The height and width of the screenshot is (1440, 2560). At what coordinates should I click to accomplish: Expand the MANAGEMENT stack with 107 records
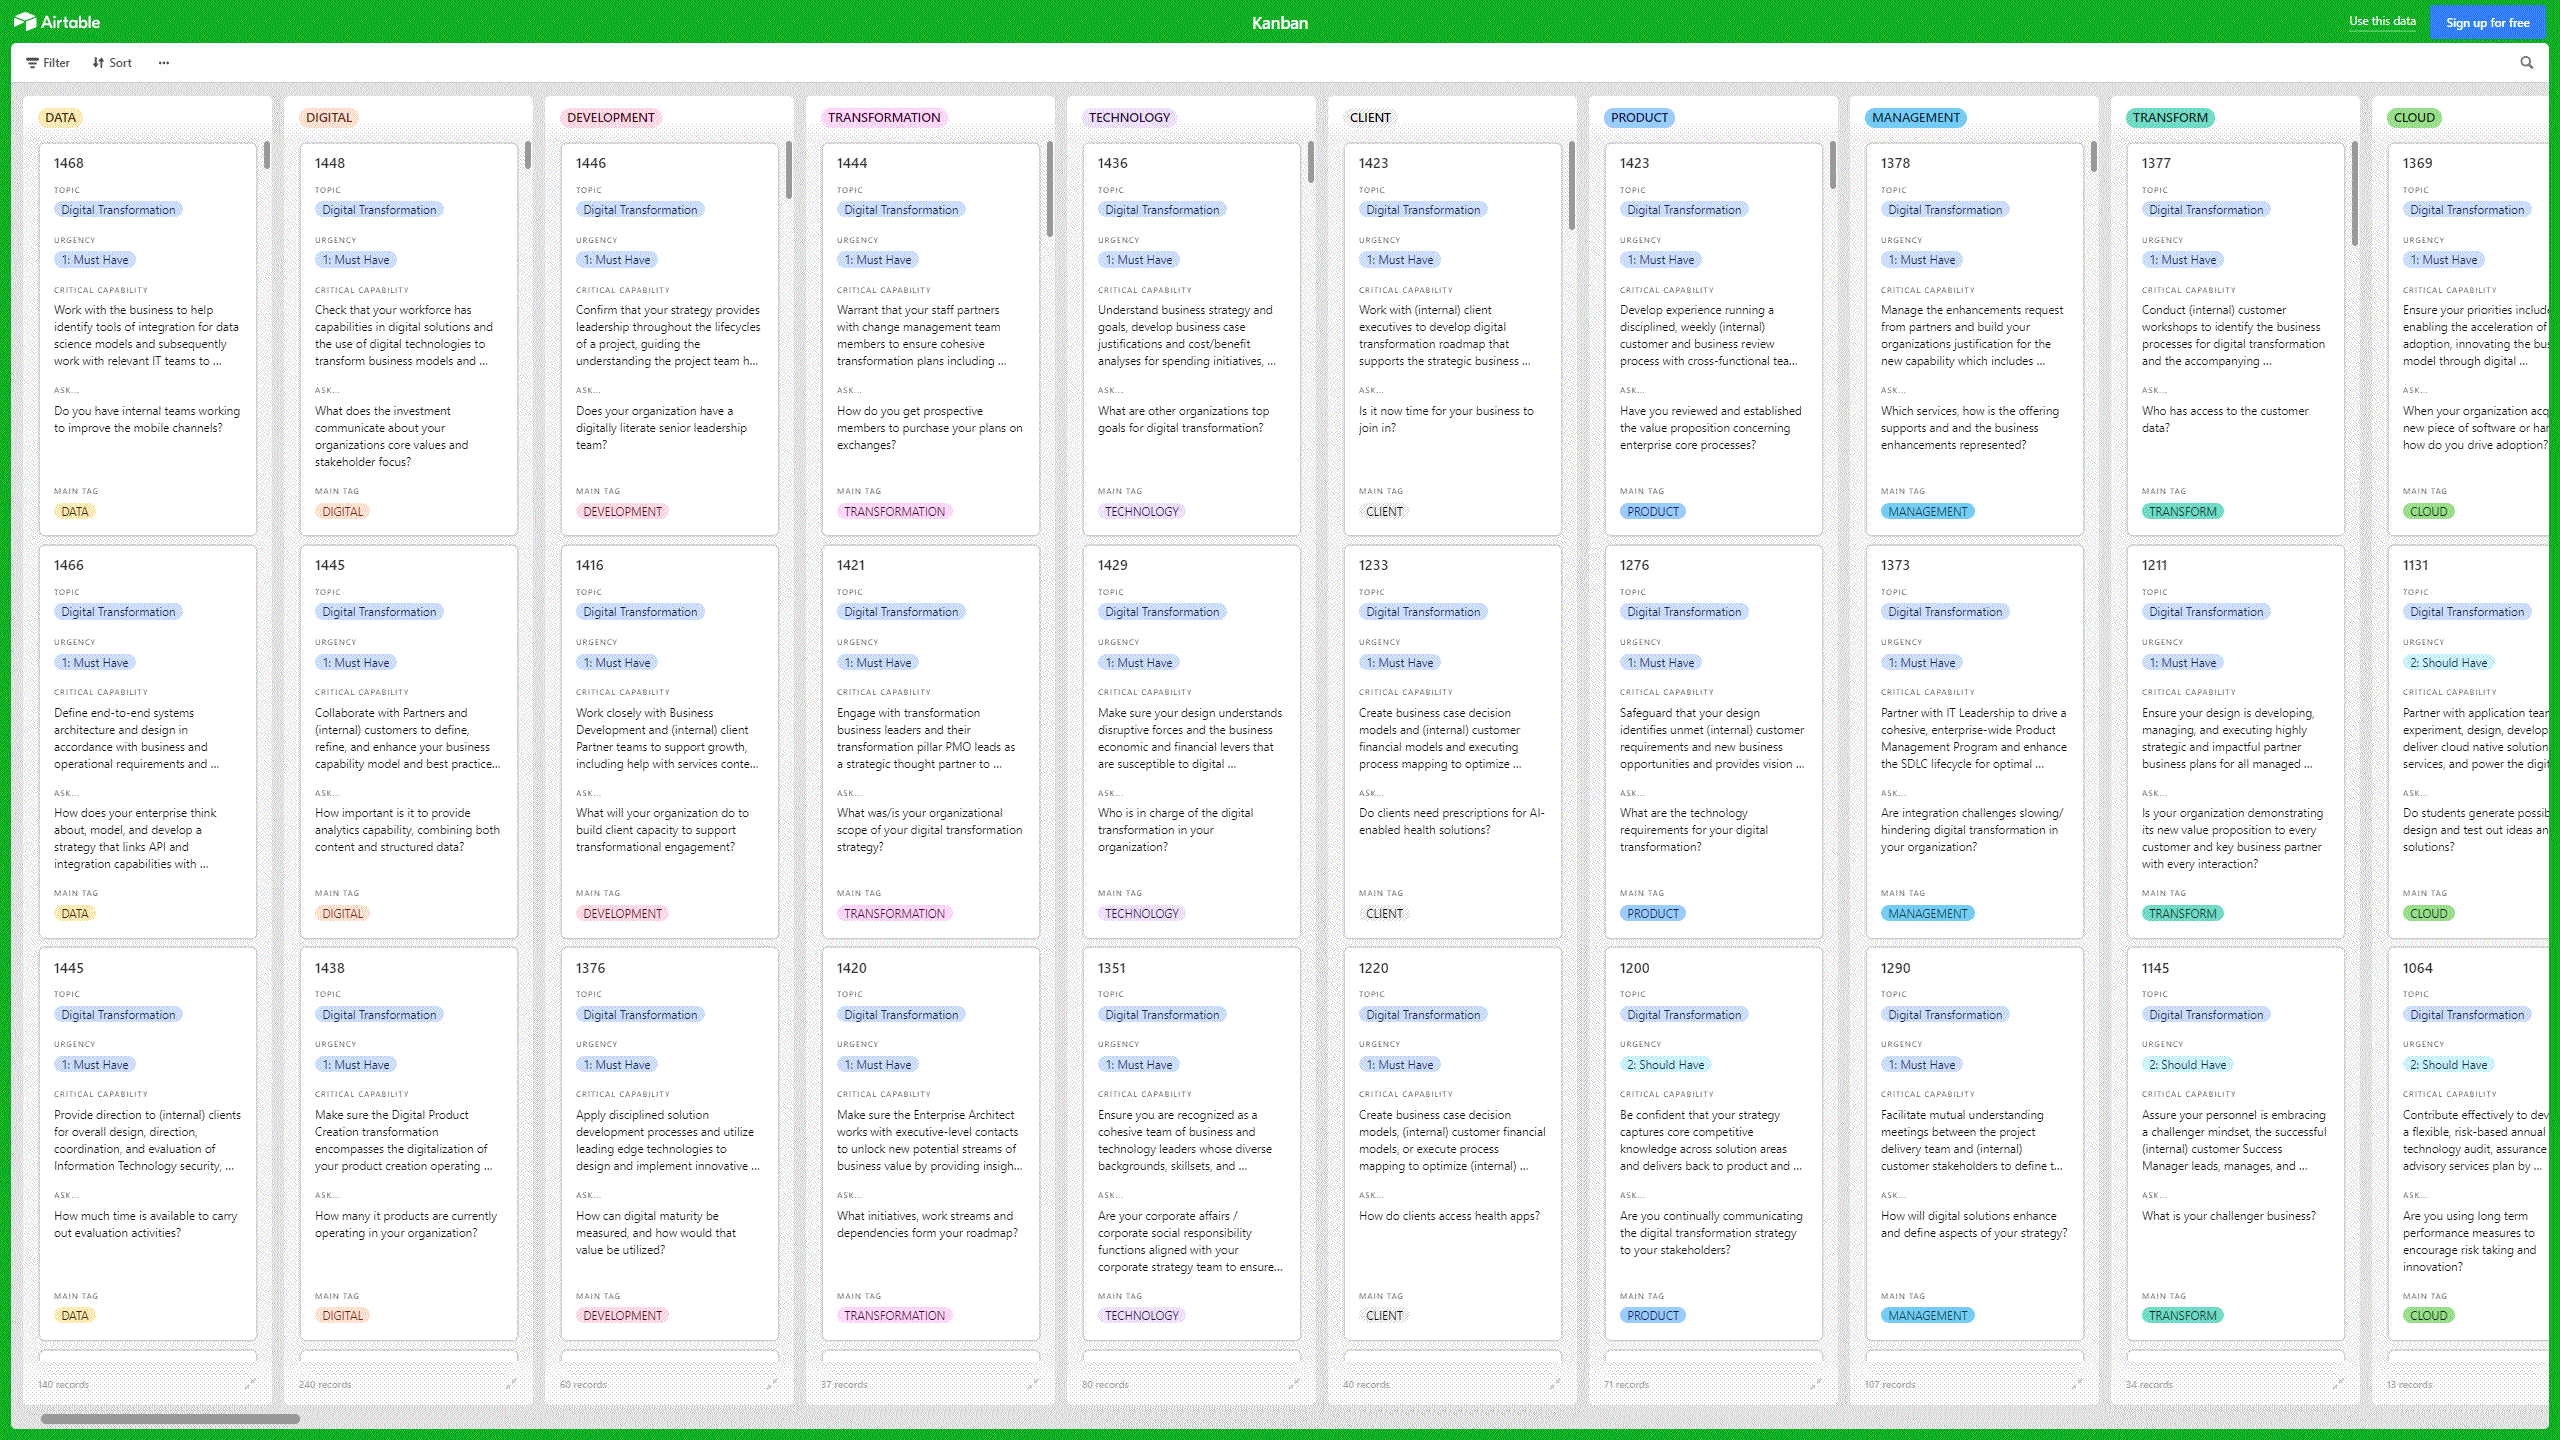2077,1384
